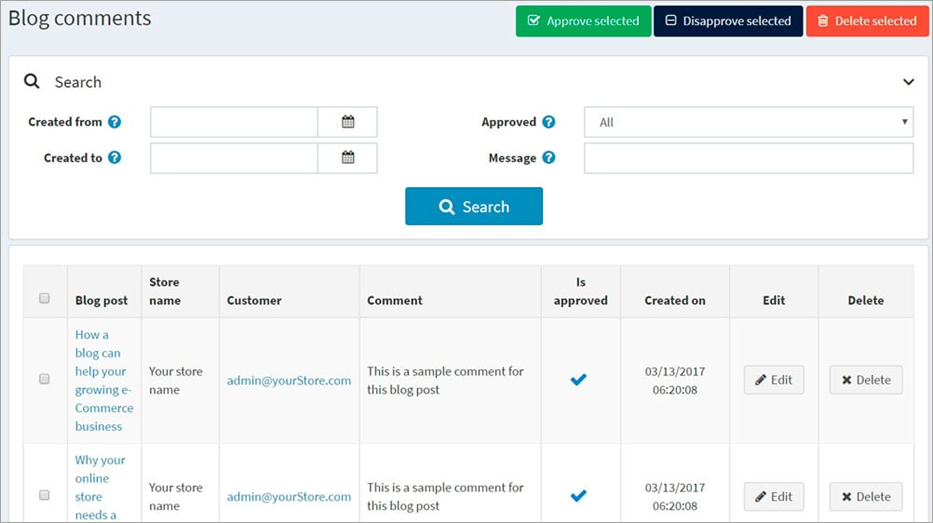Click help icon beside Created to label
933x523 pixels.
(x=115, y=158)
